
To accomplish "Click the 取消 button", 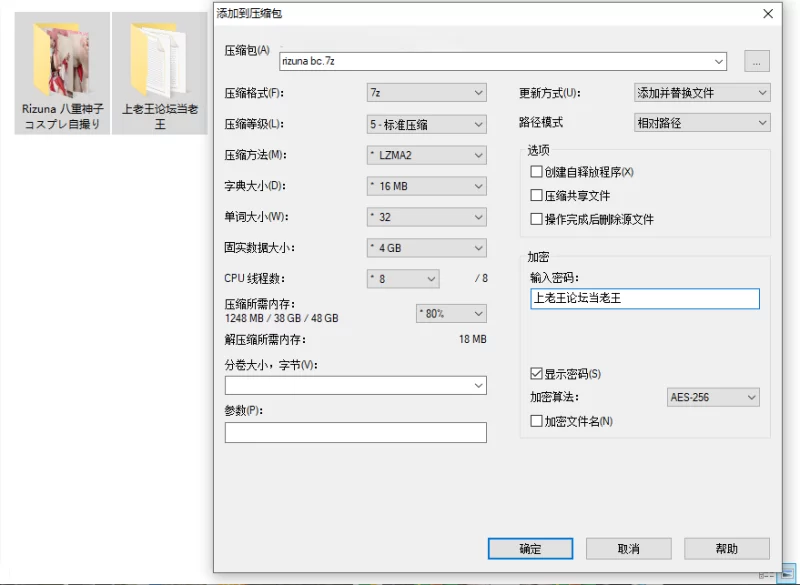I will [628, 549].
